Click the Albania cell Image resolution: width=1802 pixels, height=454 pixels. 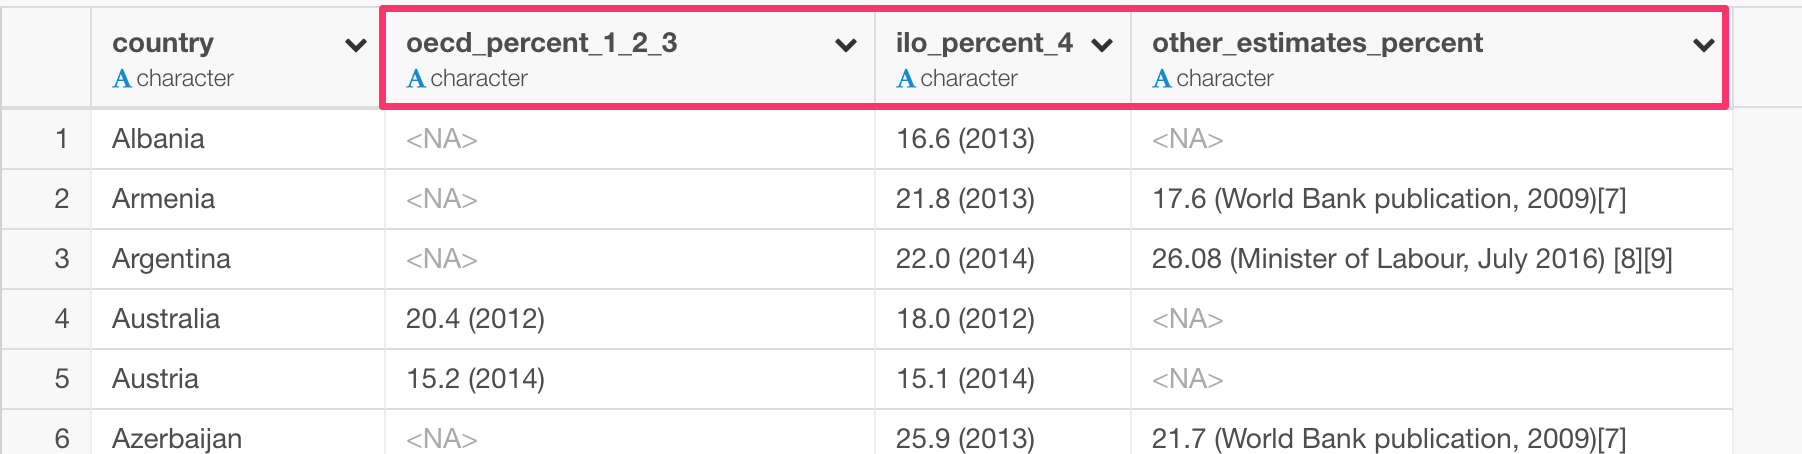pyautogui.click(x=238, y=139)
